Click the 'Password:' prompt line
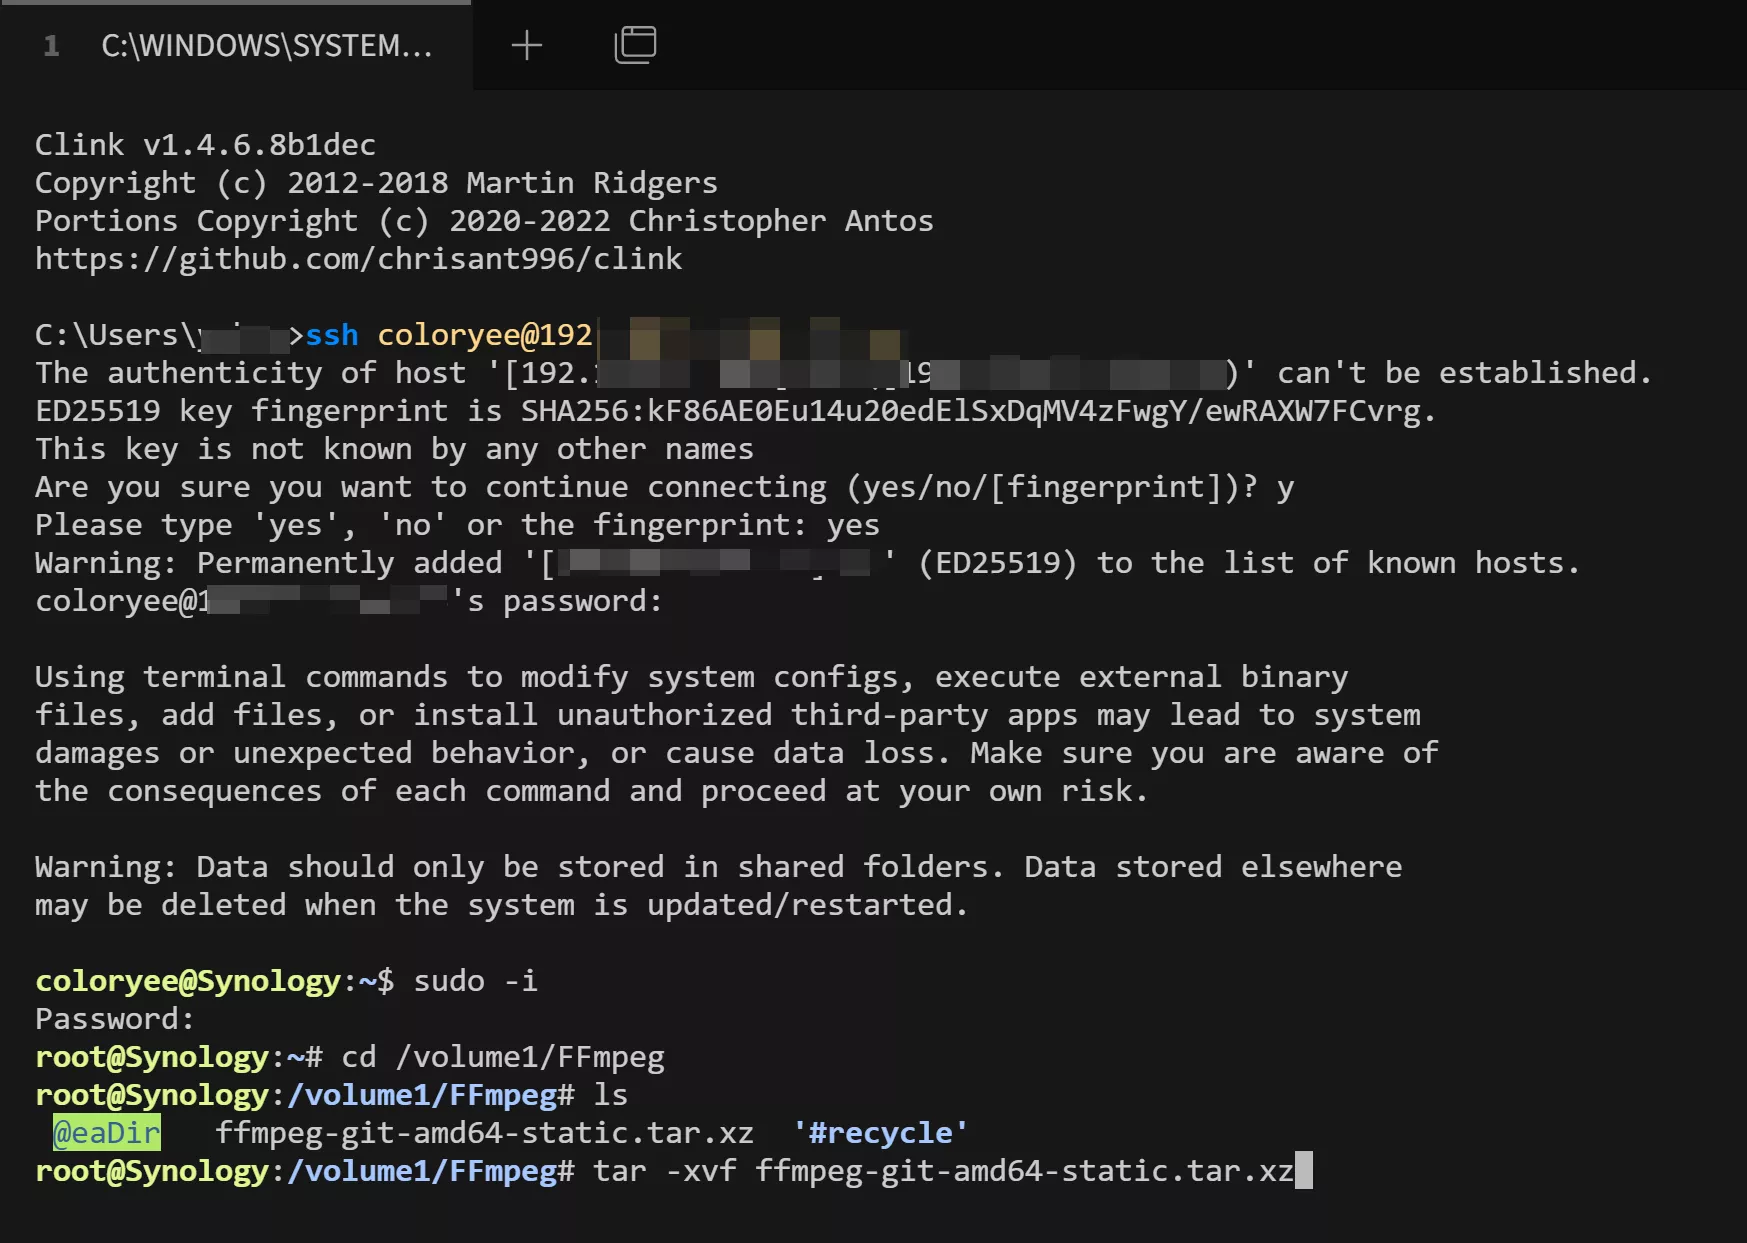 114,1019
